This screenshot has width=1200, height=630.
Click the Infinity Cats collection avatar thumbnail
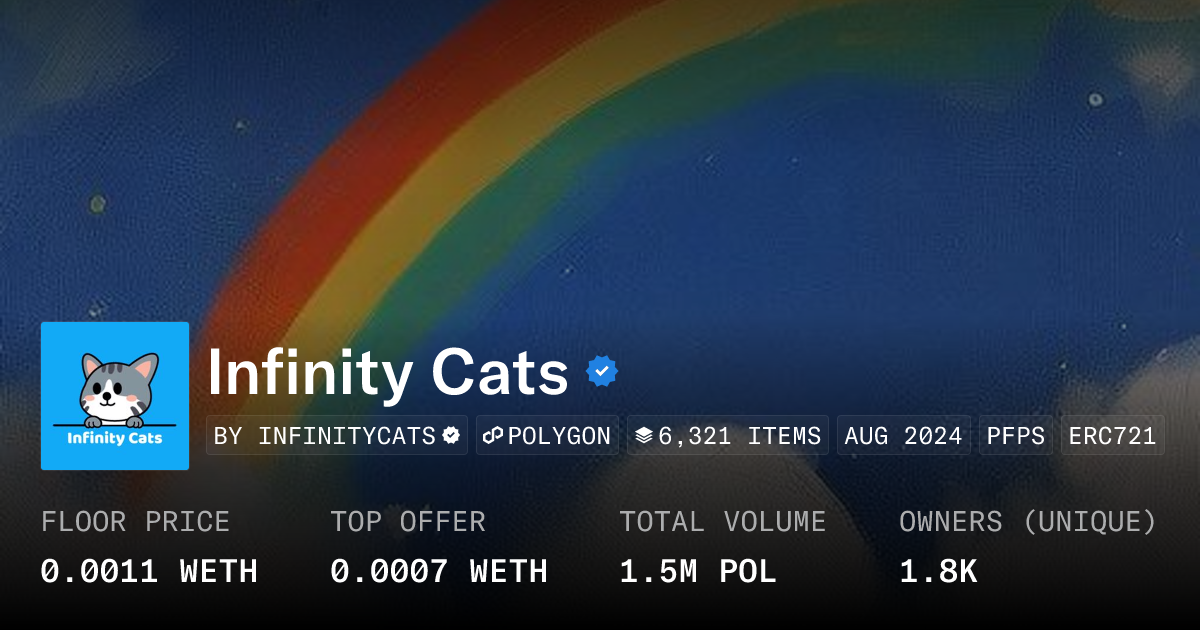click(115, 396)
